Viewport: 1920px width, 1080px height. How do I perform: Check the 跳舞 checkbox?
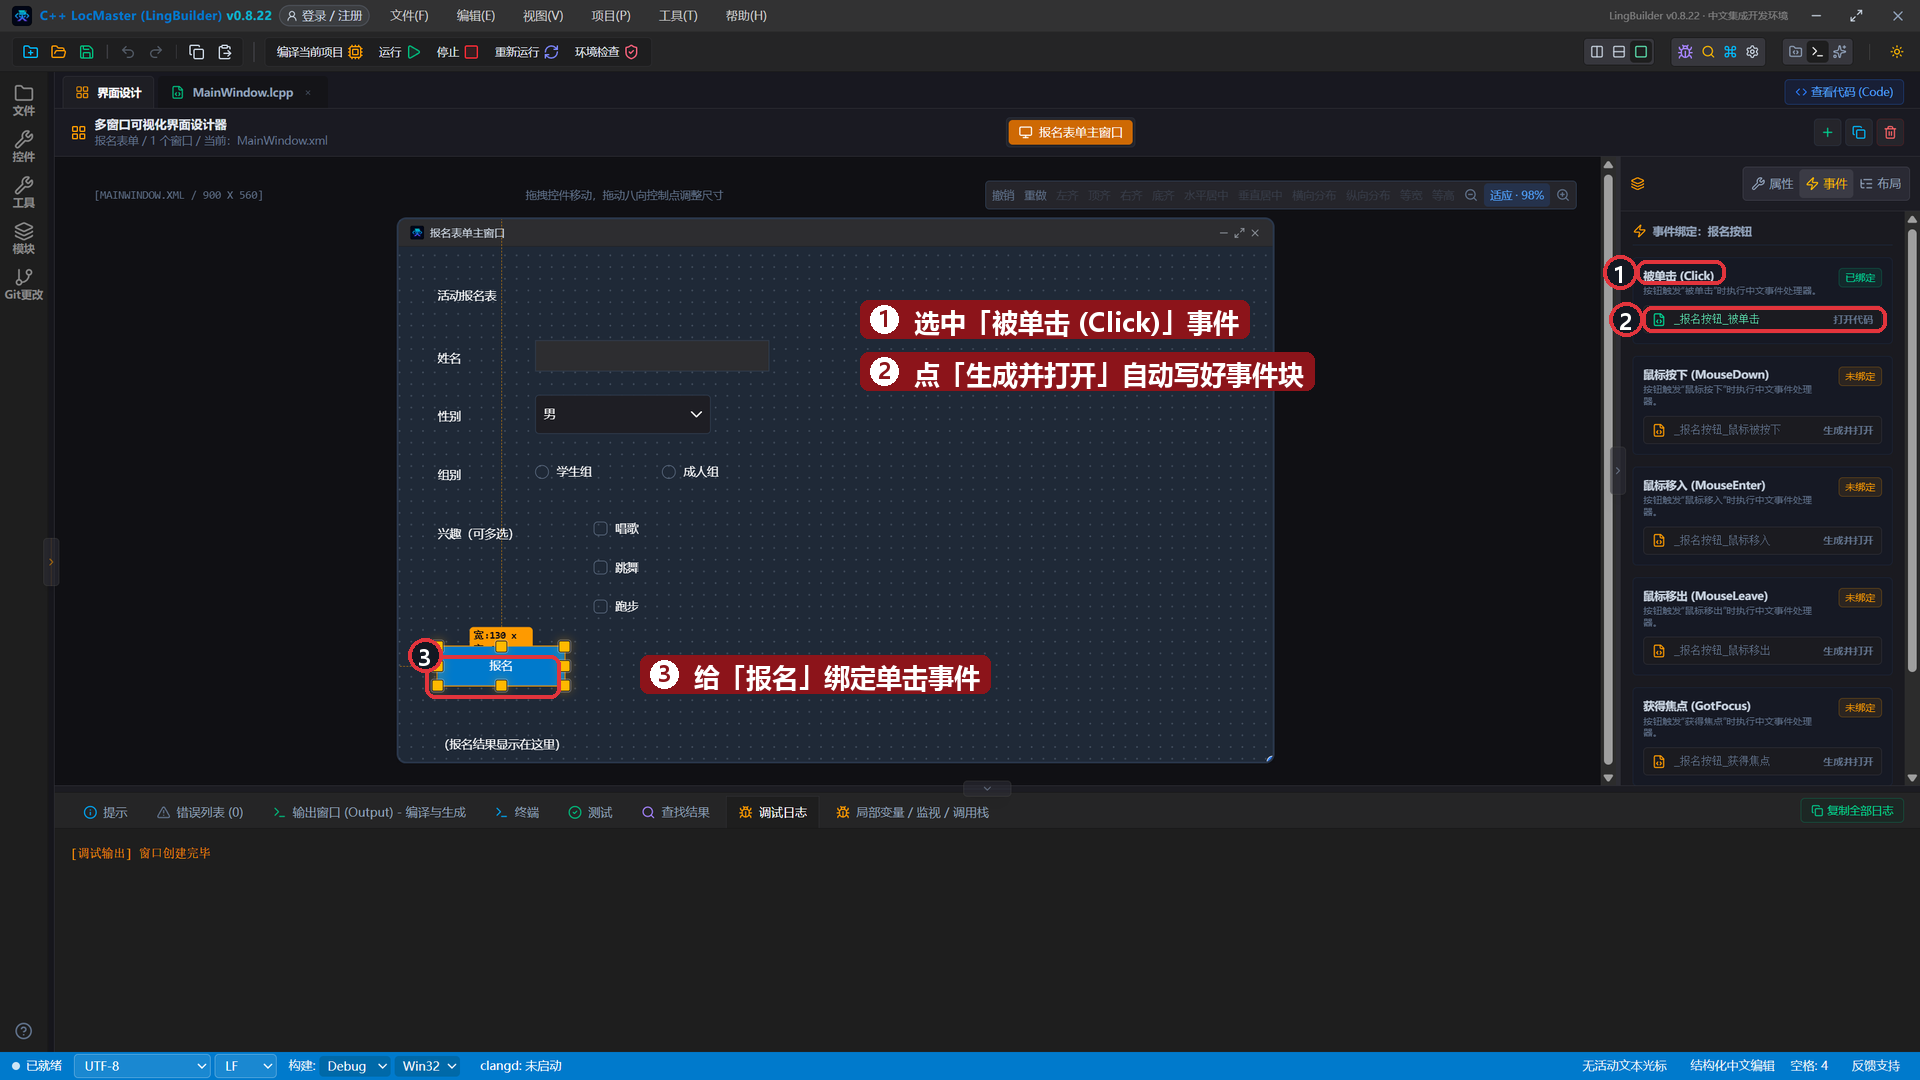pyautogui.click(x=601, y=568)
